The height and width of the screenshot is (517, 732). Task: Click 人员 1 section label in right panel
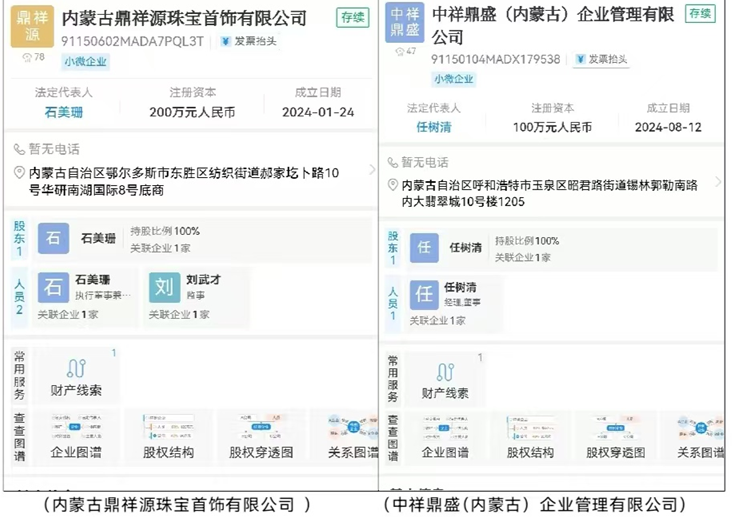[x=393, y=304]
